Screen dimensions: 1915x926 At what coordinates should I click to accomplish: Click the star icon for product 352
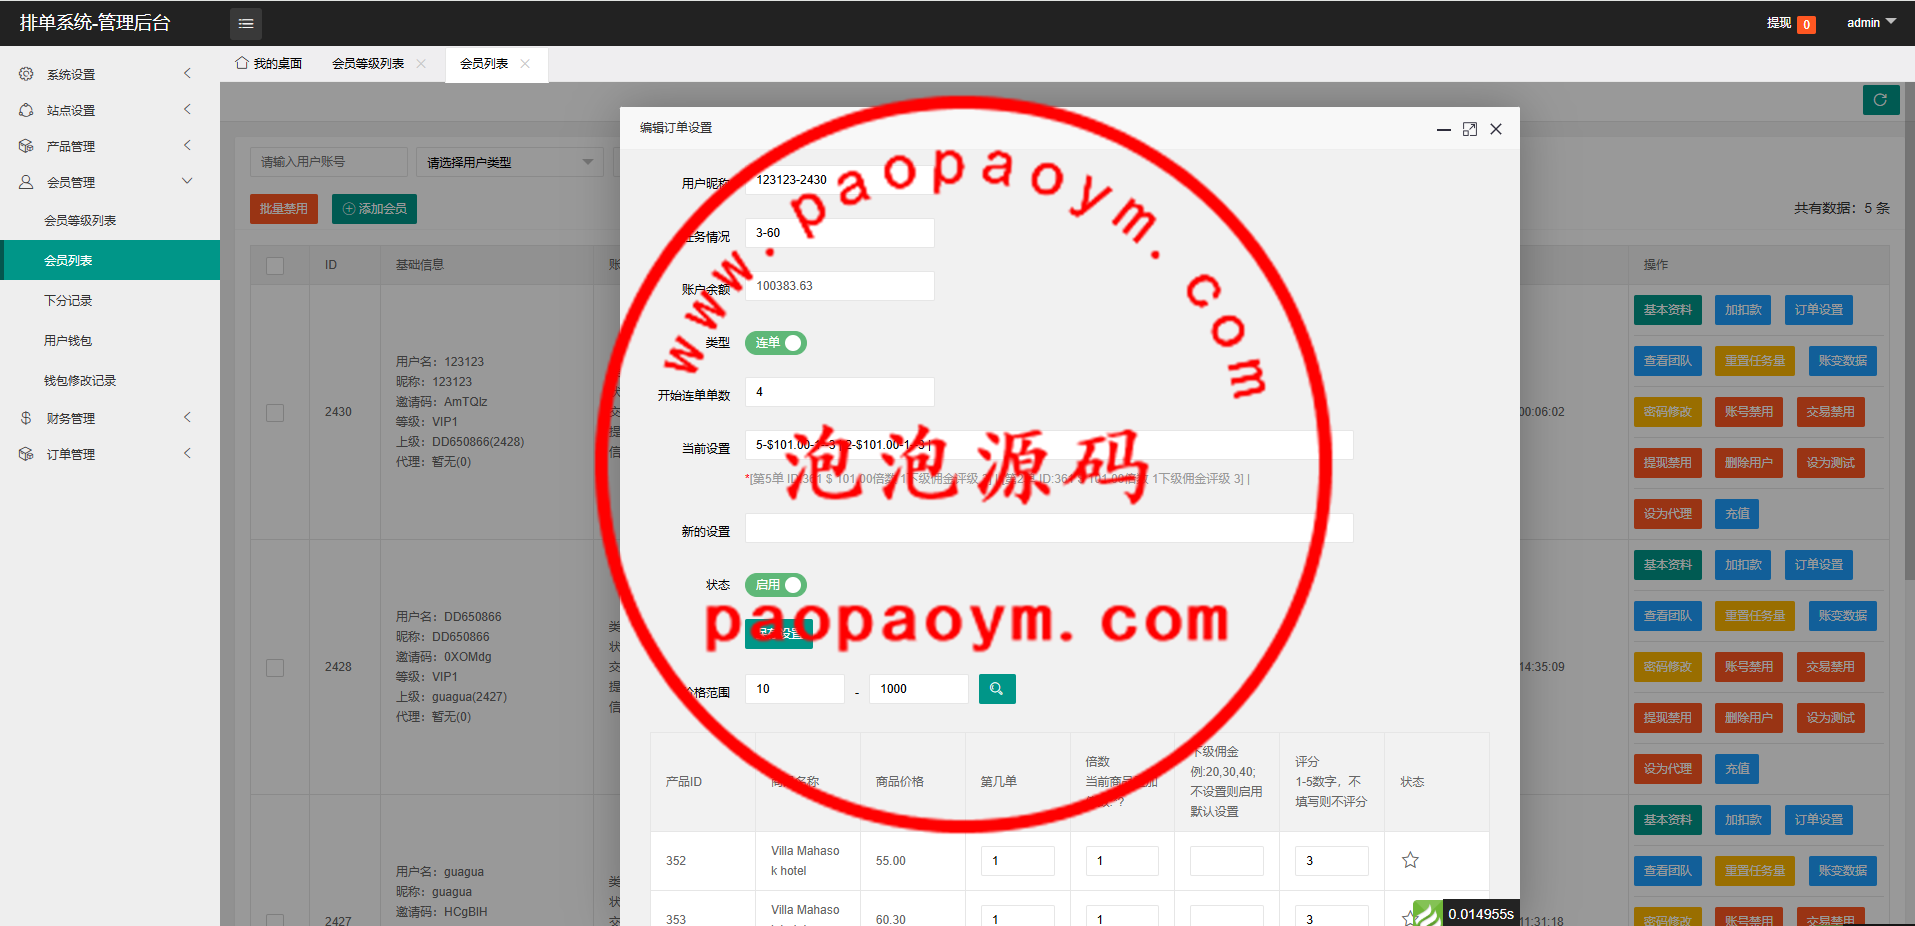1410,860
